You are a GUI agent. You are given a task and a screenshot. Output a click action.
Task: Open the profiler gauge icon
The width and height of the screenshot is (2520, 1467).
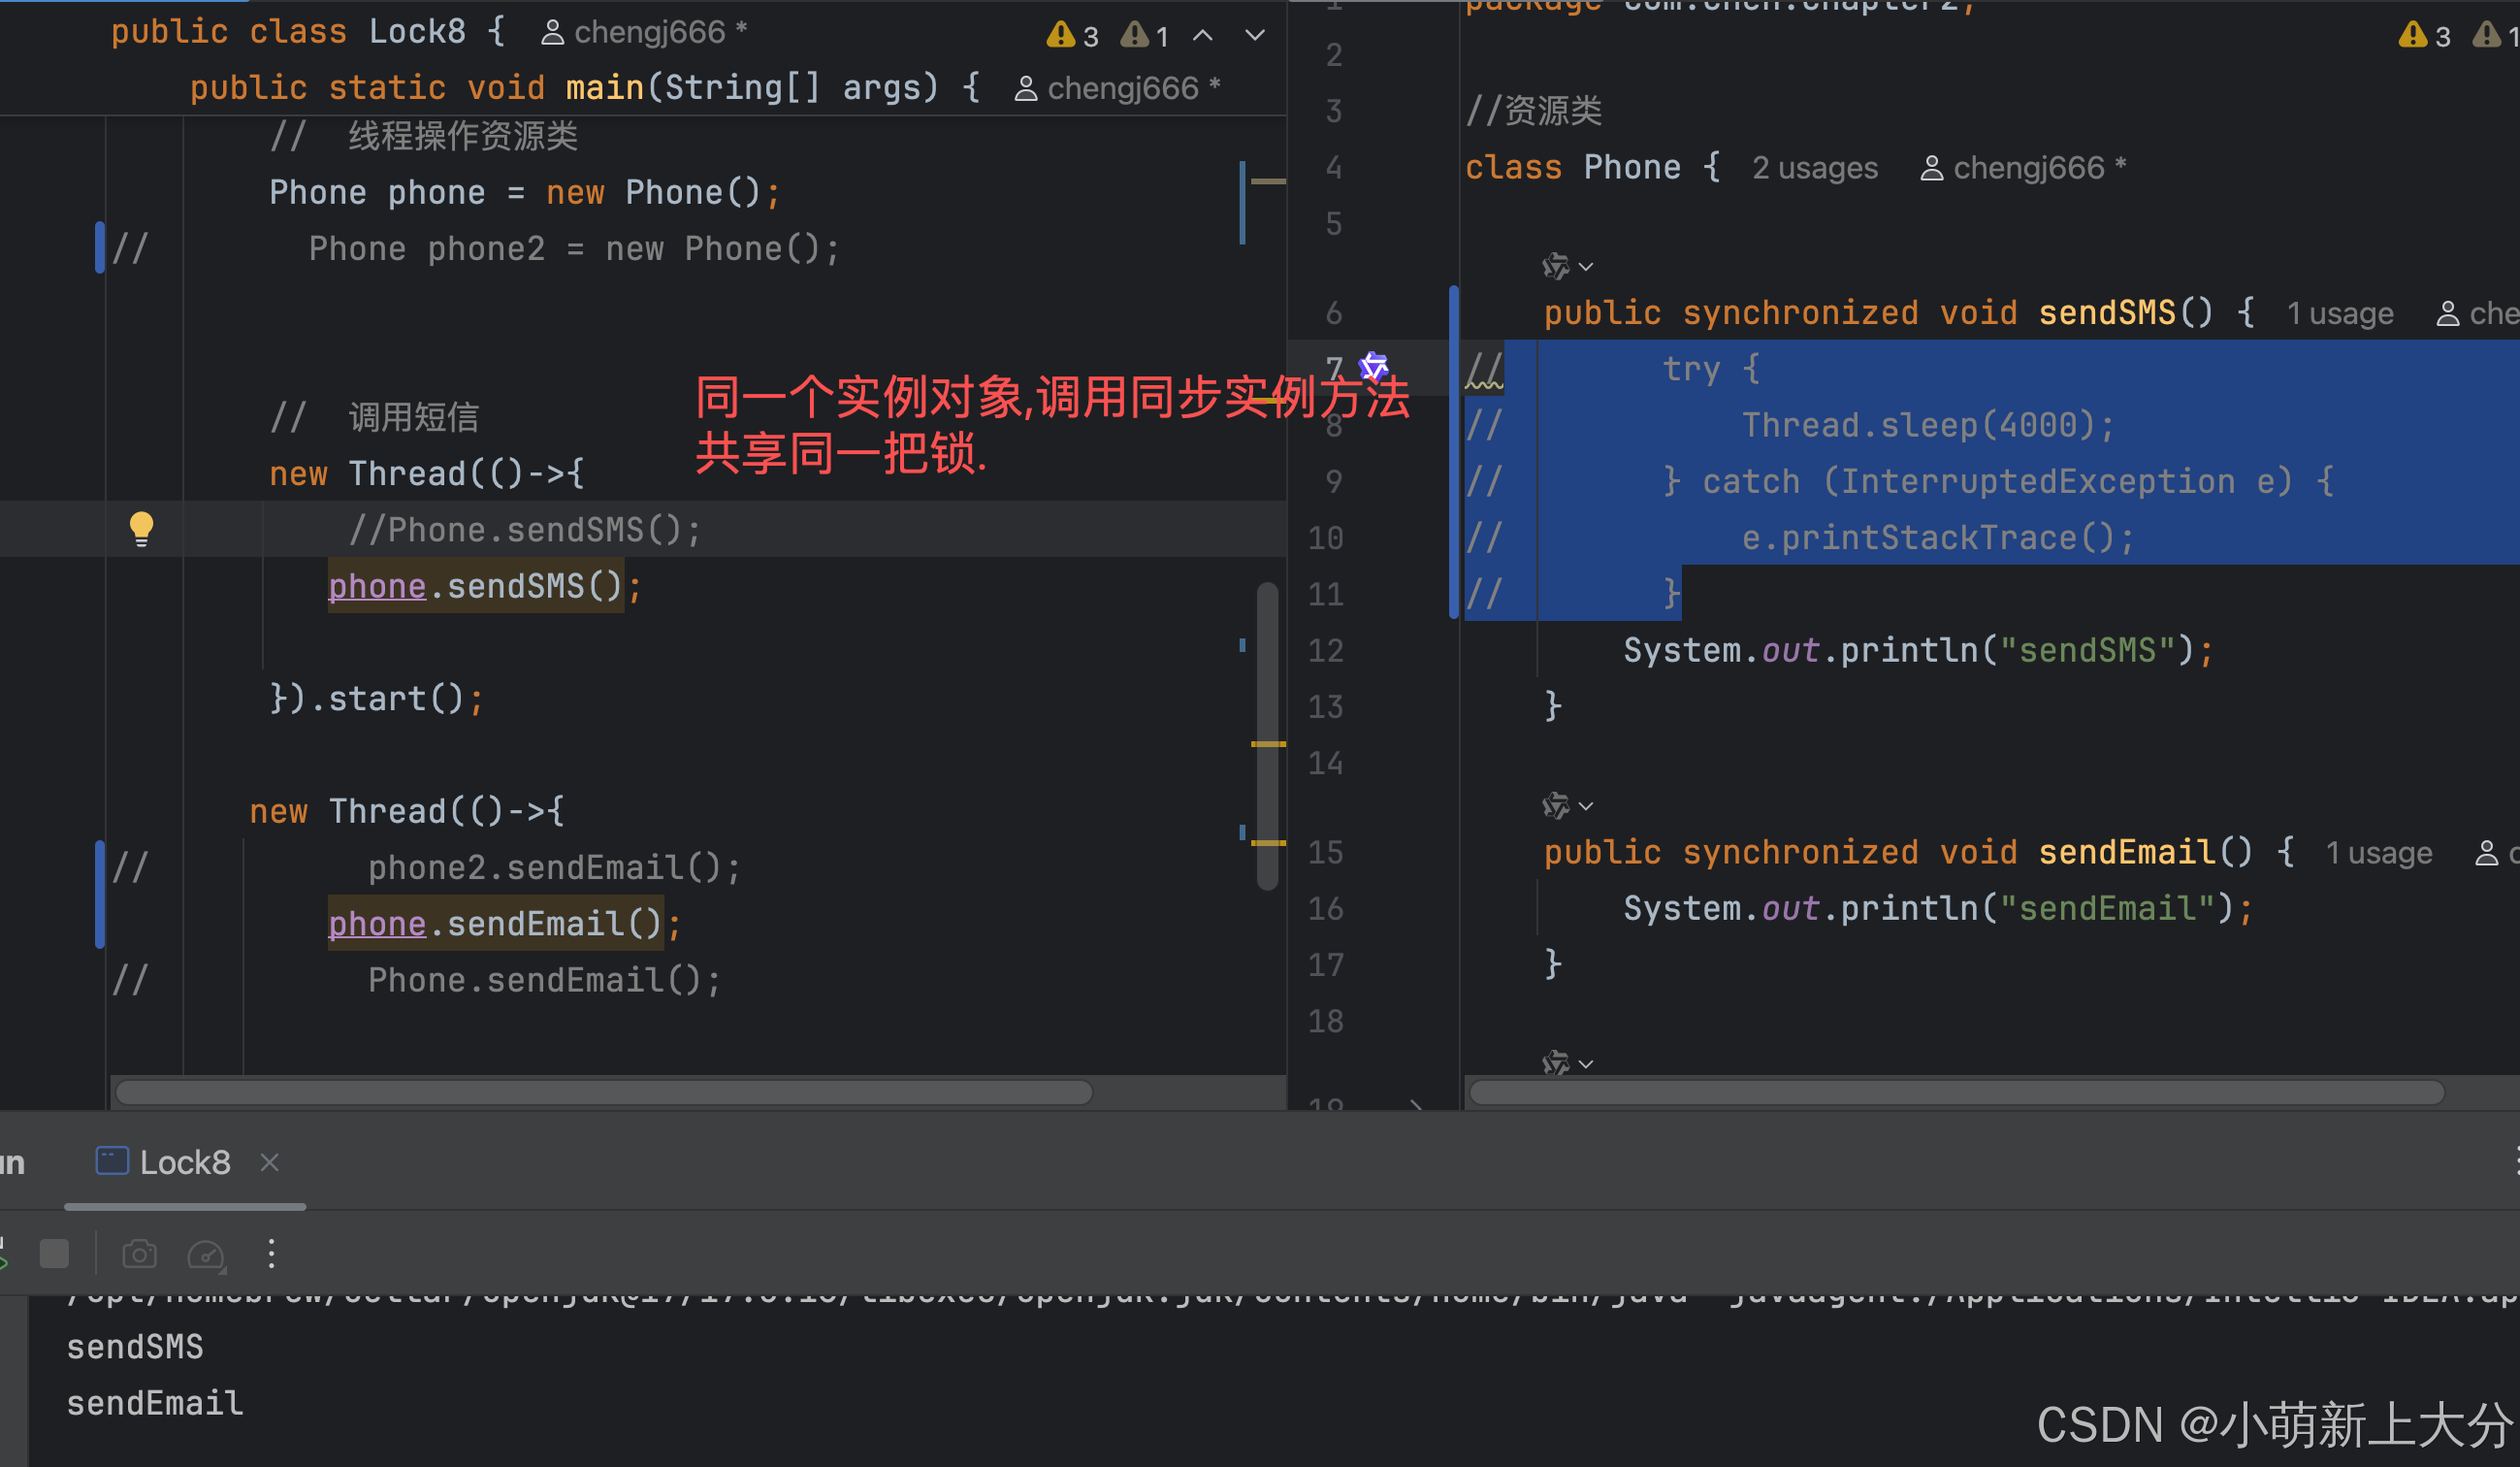click(x=206, y=1254)
